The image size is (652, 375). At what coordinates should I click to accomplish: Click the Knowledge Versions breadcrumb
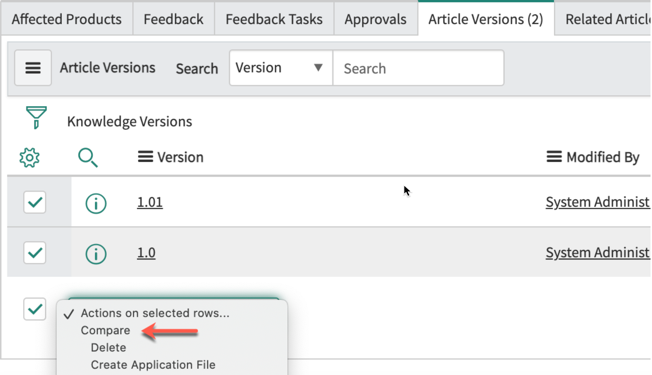tap(129, 121)
